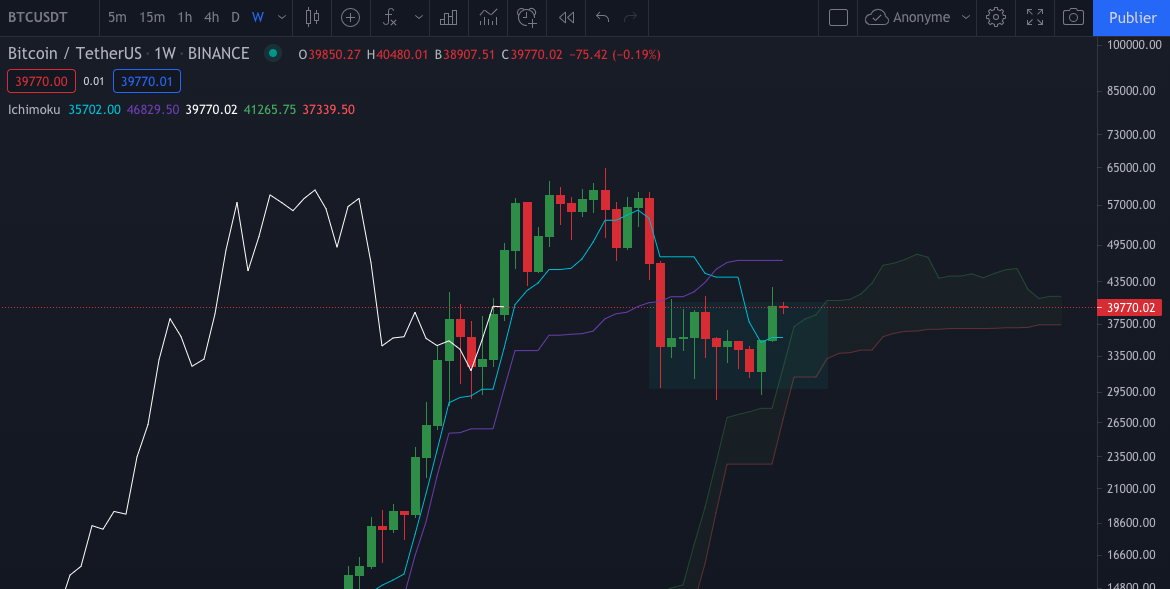Open the compare or add symbol tool
This screenshot has height=589, width=1170.
(x=350, y=17)
